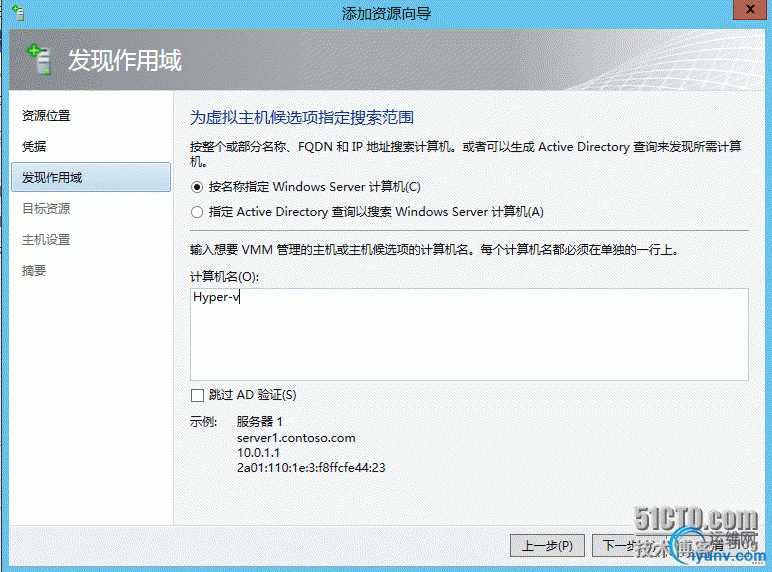
Task: Click the server icon beside 发现作用域 header
Action: [39, 59]
